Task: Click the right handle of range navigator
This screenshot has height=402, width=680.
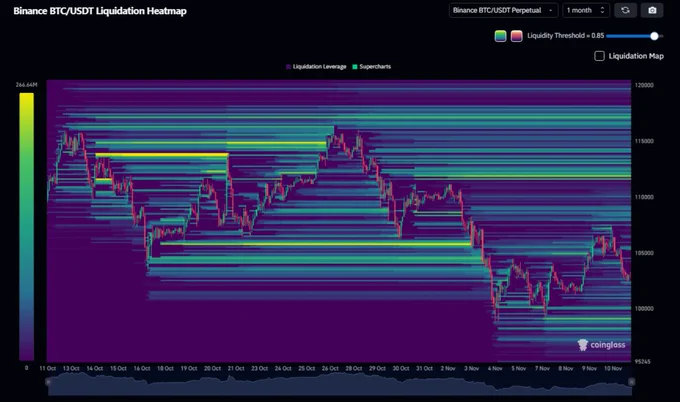Action: point(631,382)
